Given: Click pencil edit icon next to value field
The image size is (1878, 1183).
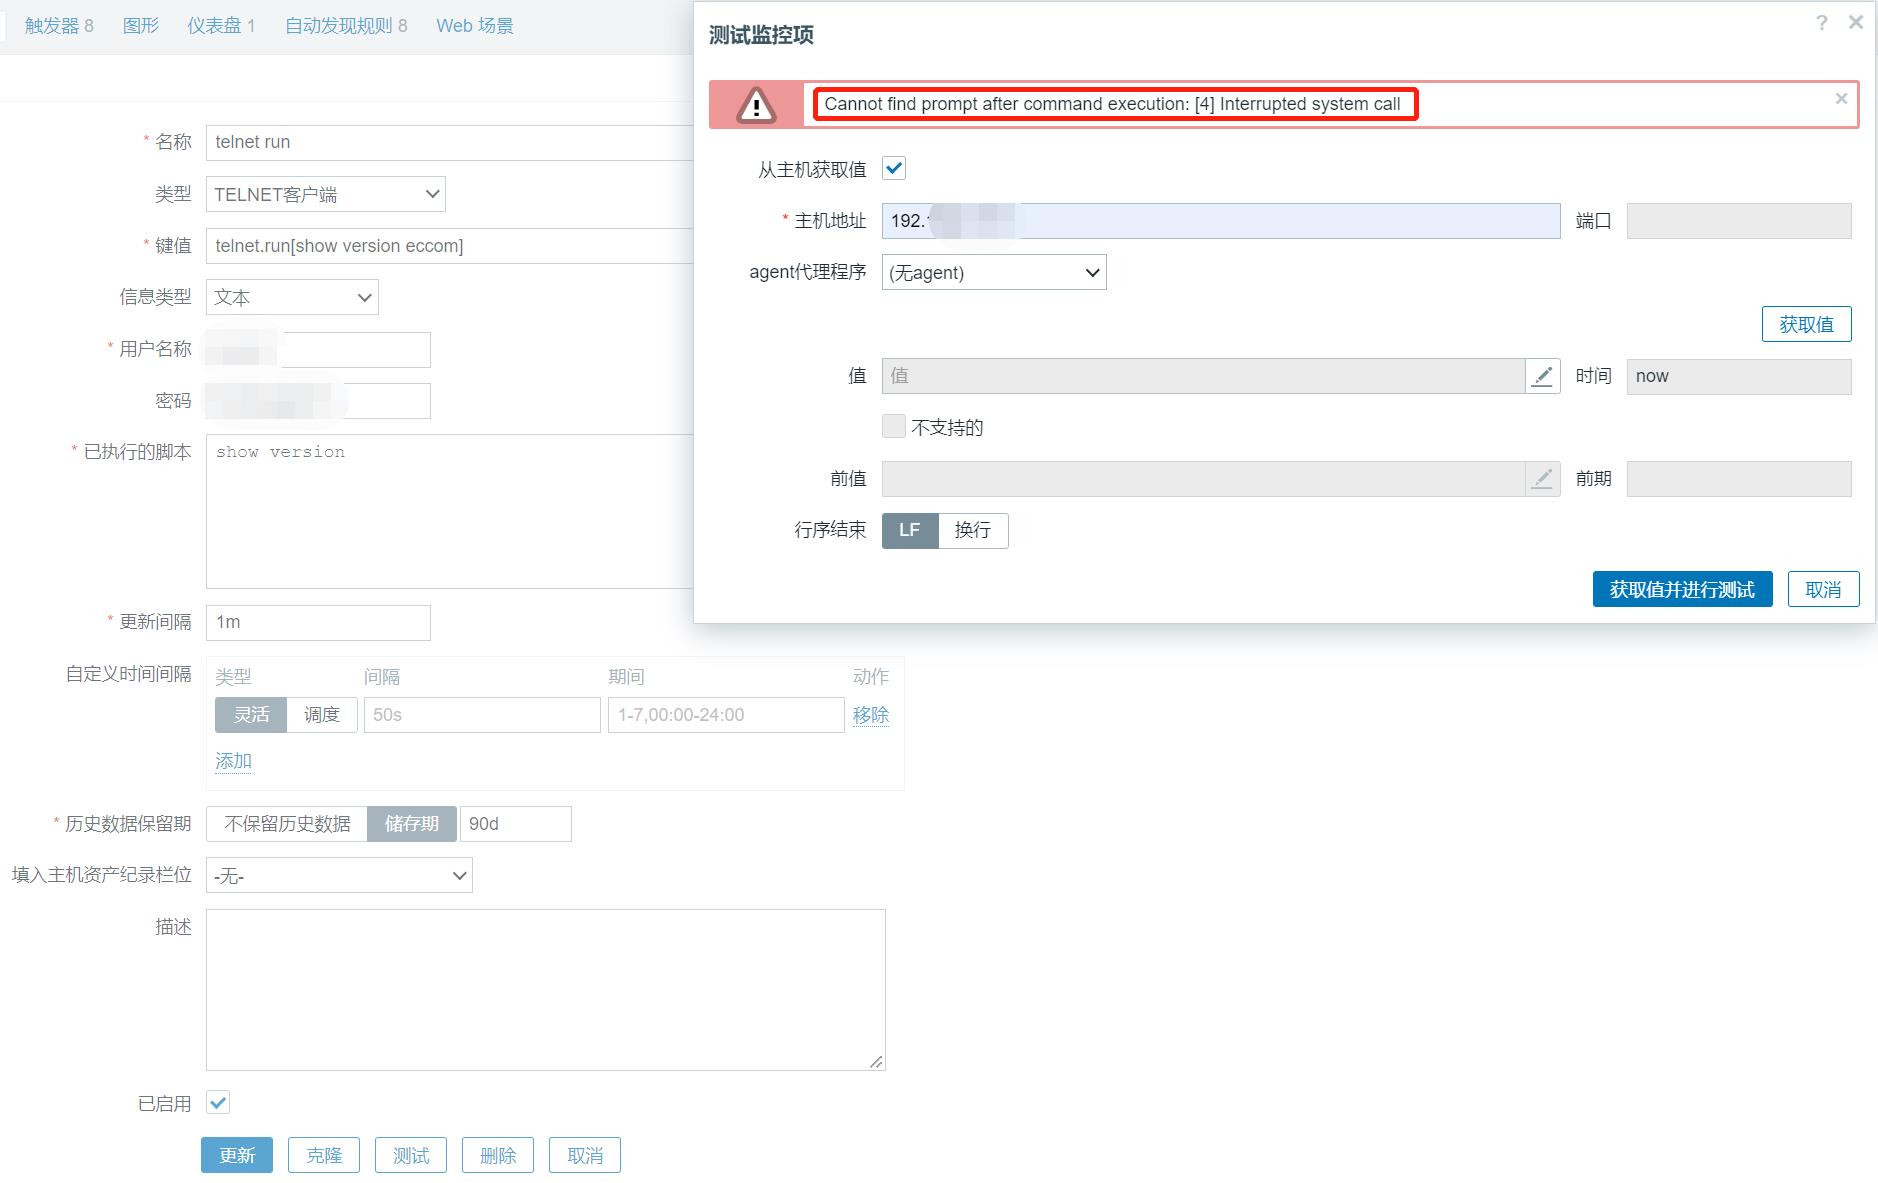Looking at the screenshot, I should pyautogui.click(x=1543, y=376).
